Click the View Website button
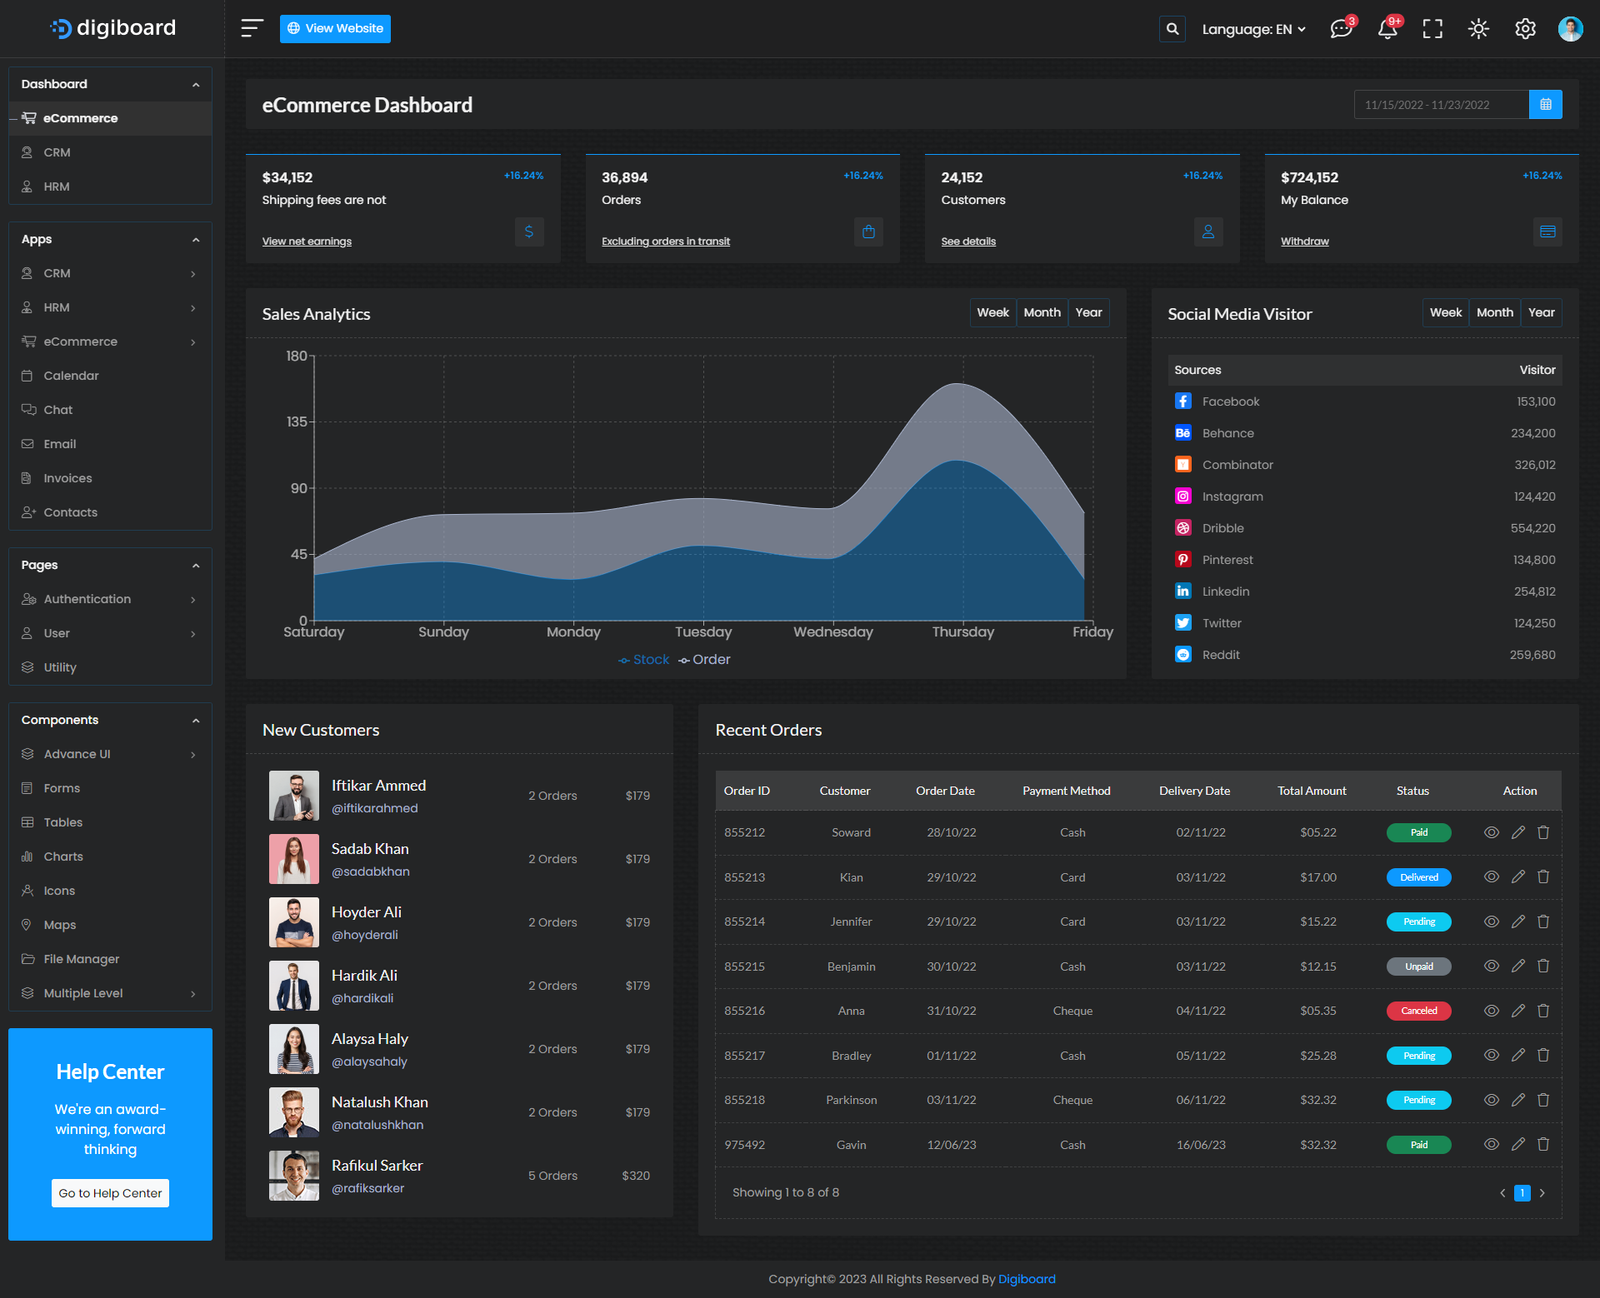 tap(335, 29)
